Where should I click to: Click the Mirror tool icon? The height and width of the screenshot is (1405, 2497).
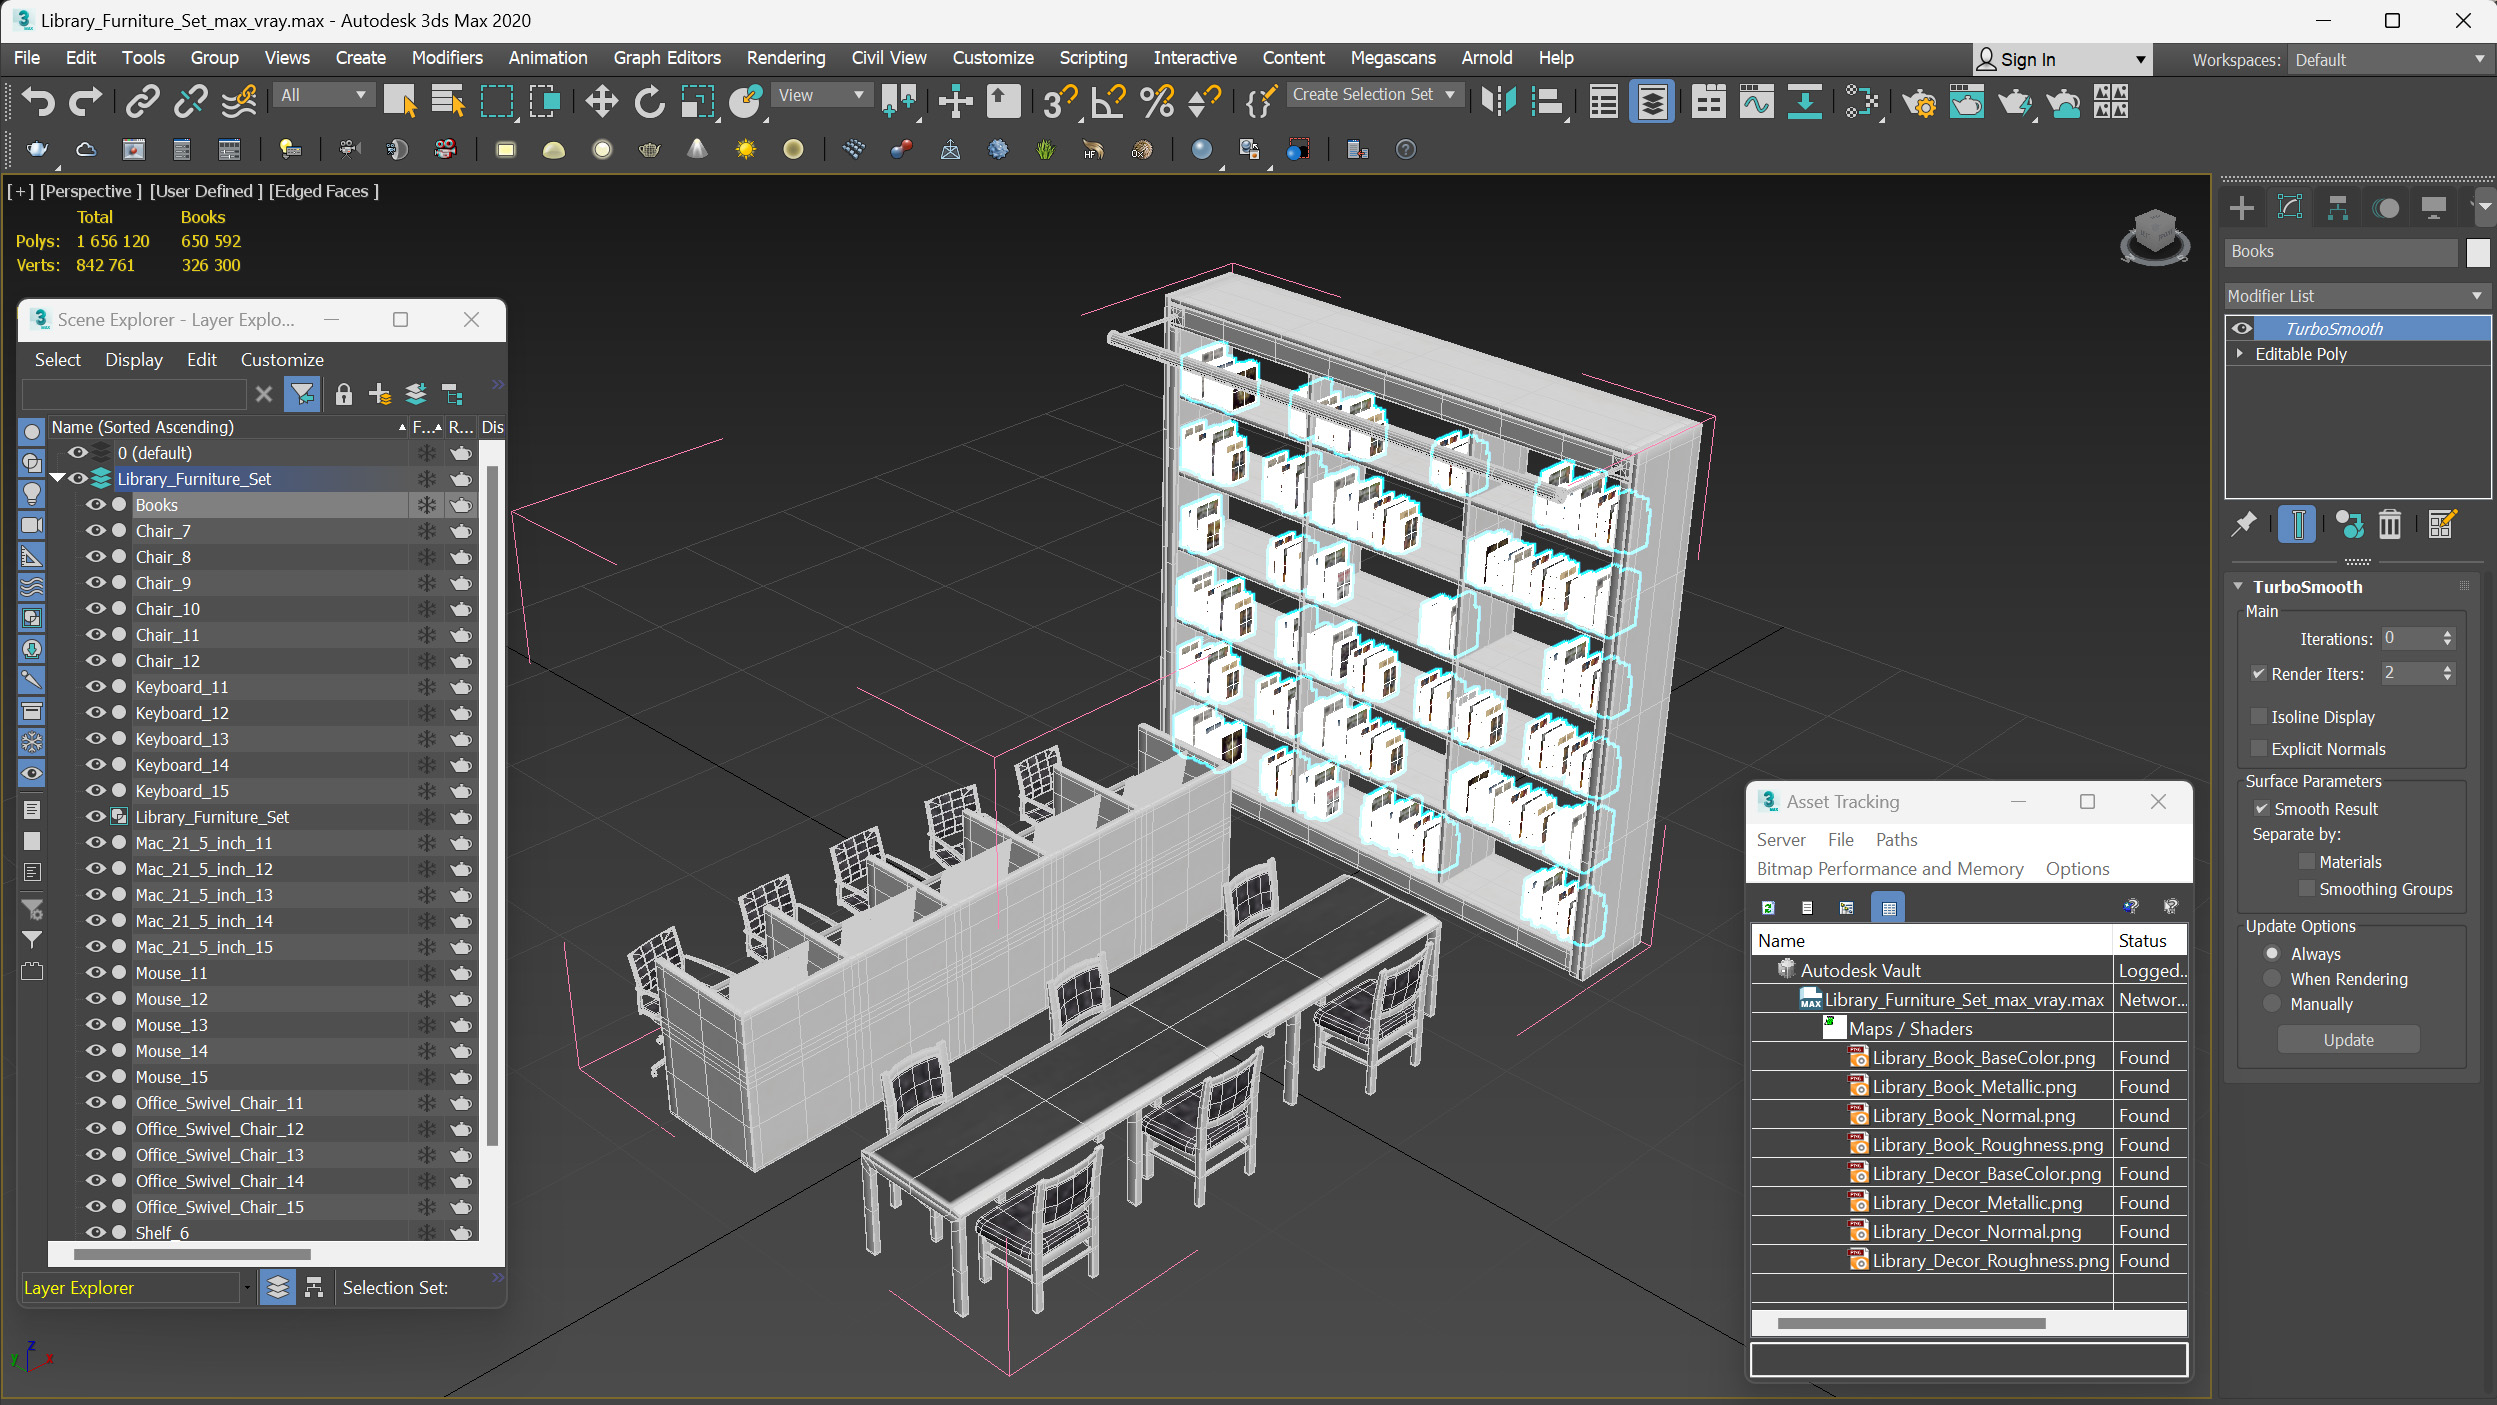coord(1498,101)
